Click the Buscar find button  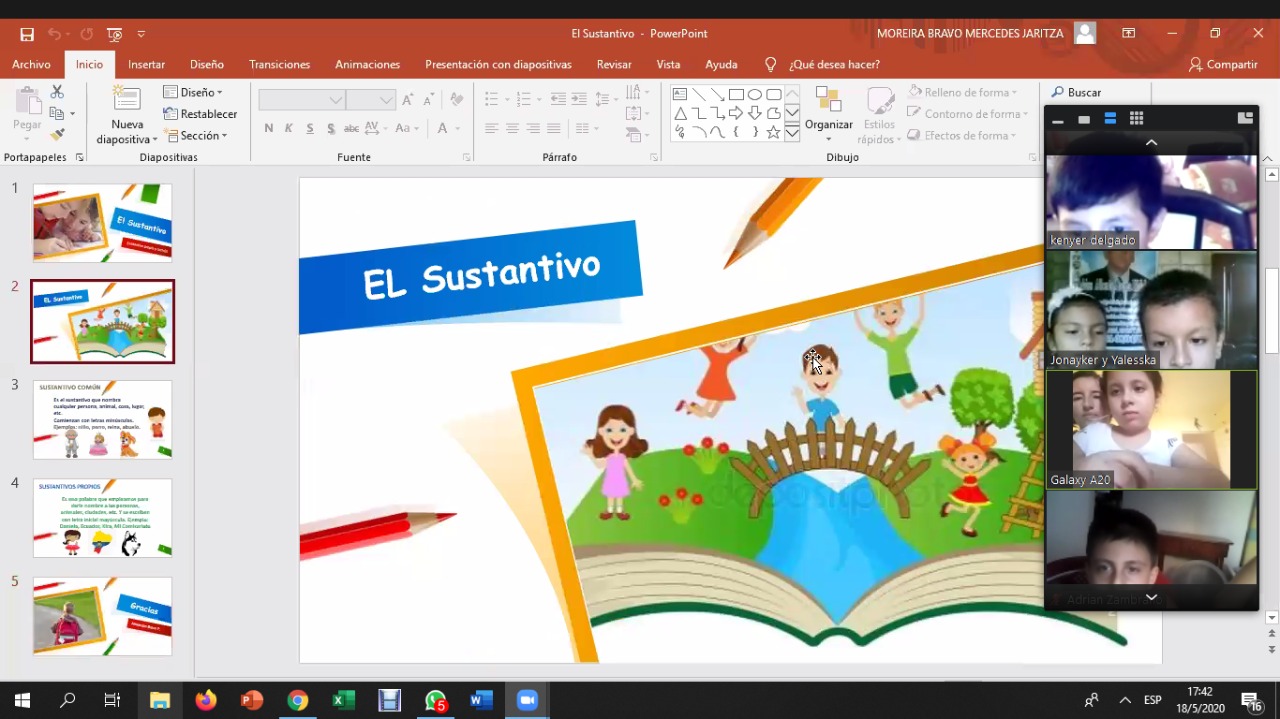pyautogui.click(x=1076, y=92)
